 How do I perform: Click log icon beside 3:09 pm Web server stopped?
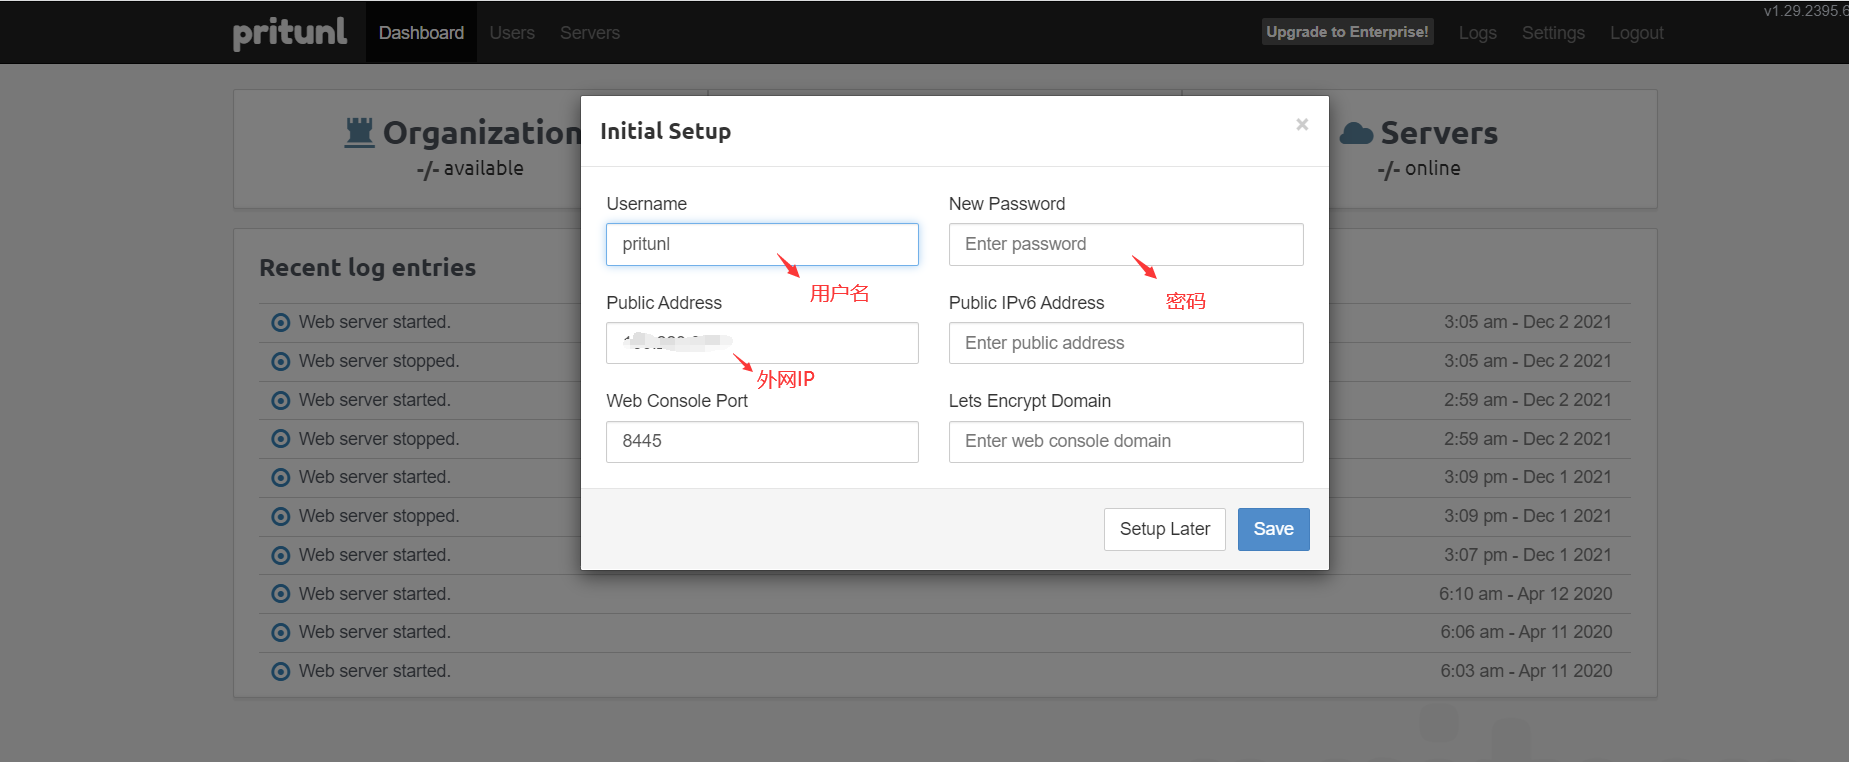point(281,516)
